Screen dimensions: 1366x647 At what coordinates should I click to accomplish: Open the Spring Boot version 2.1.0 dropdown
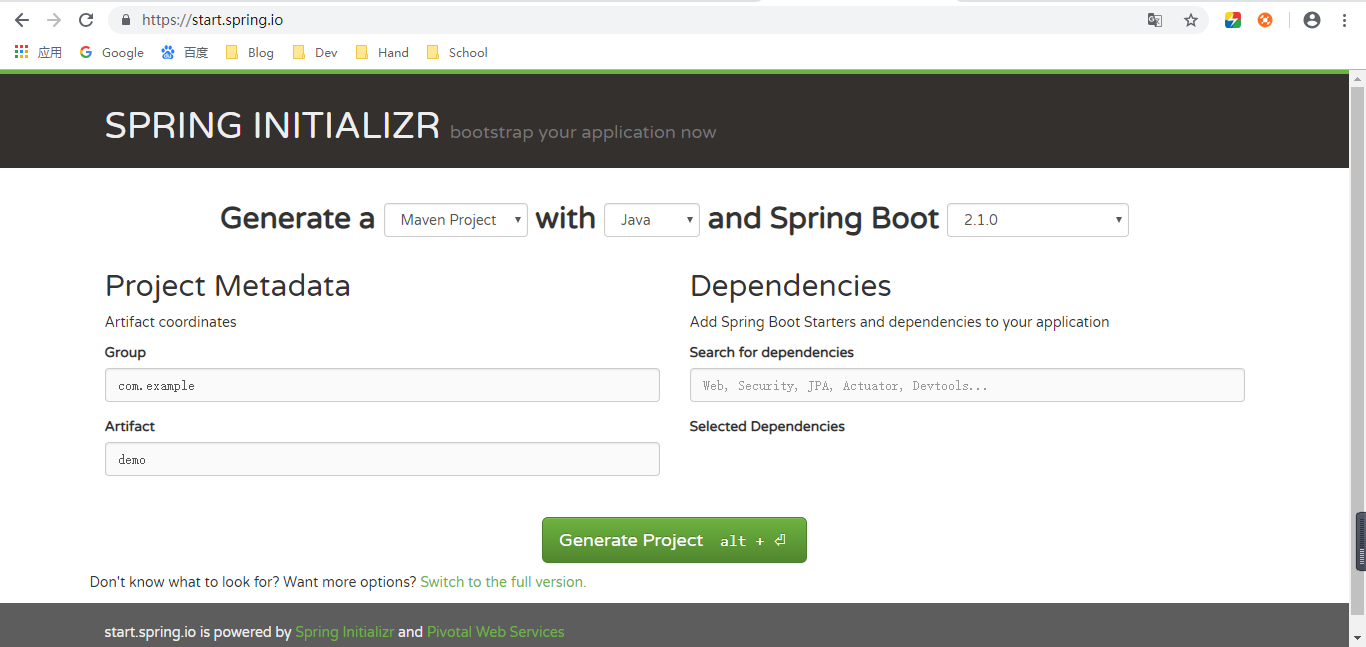(1038, 220)
